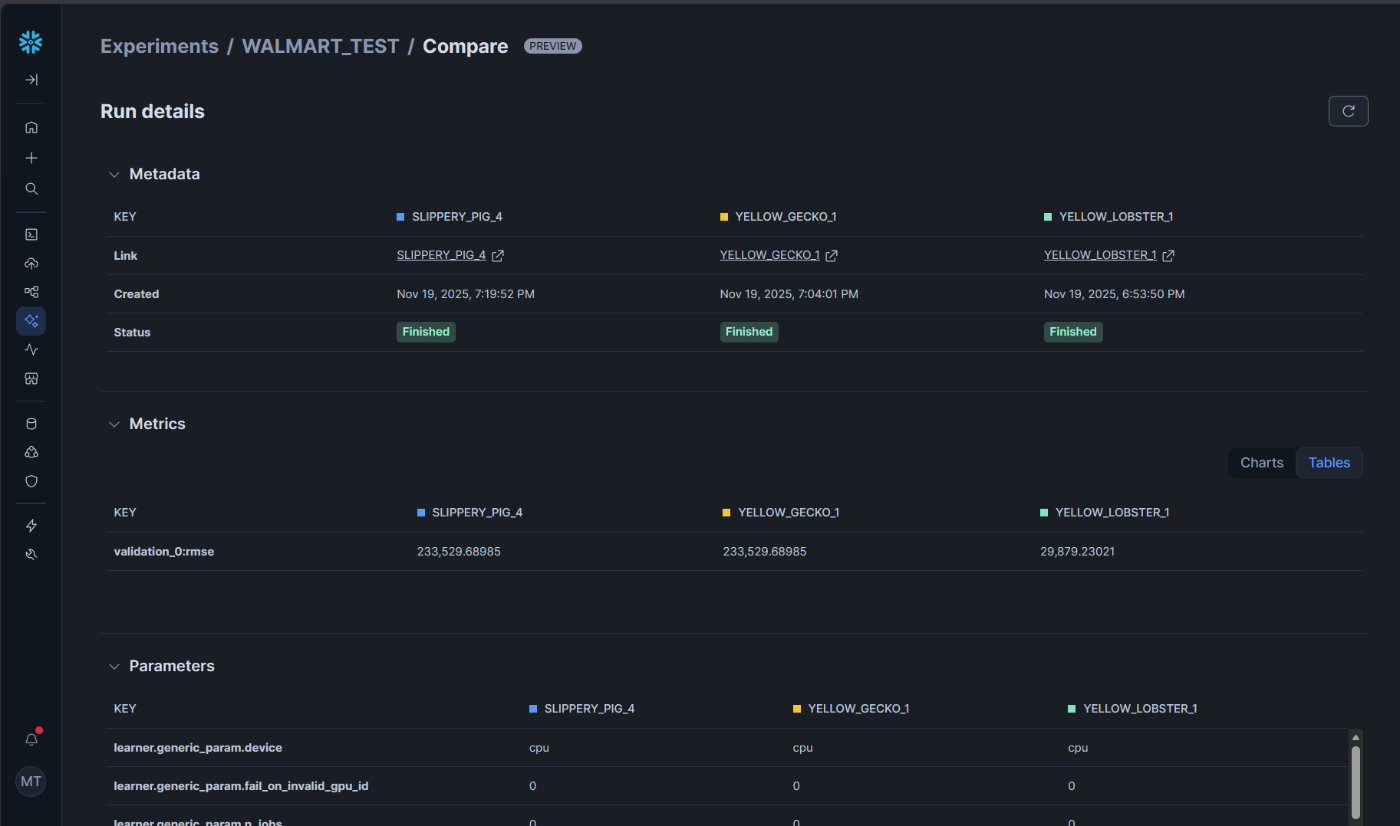Click the validation_0:rmse metric key

(164, 551)
